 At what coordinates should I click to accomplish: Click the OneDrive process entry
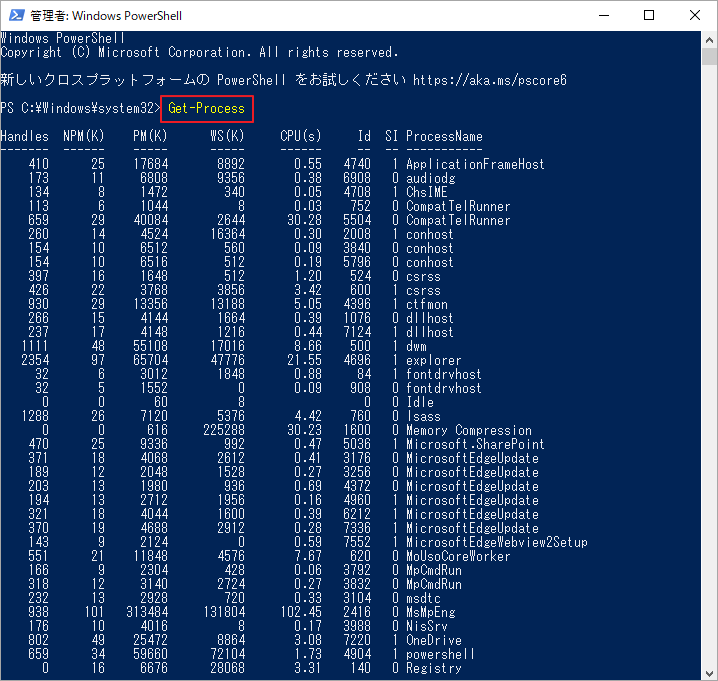(x=436, y=640)
